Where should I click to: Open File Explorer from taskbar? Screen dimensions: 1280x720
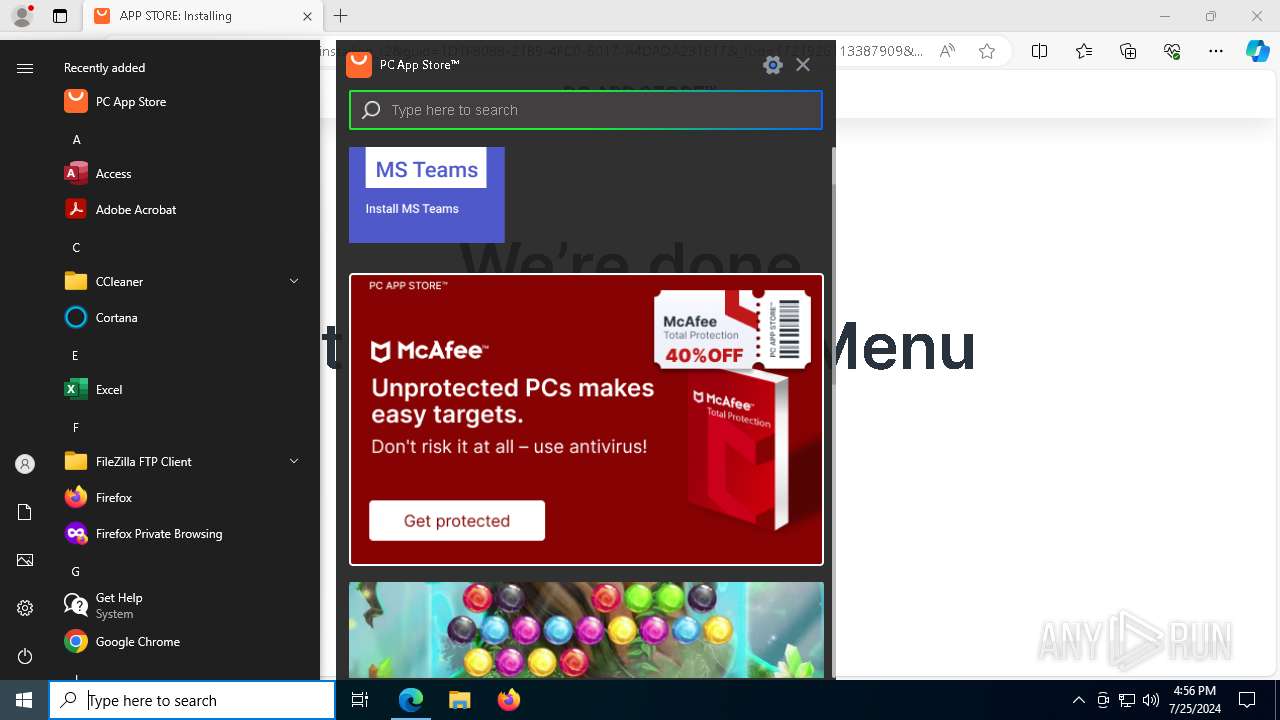pos(459,700)
